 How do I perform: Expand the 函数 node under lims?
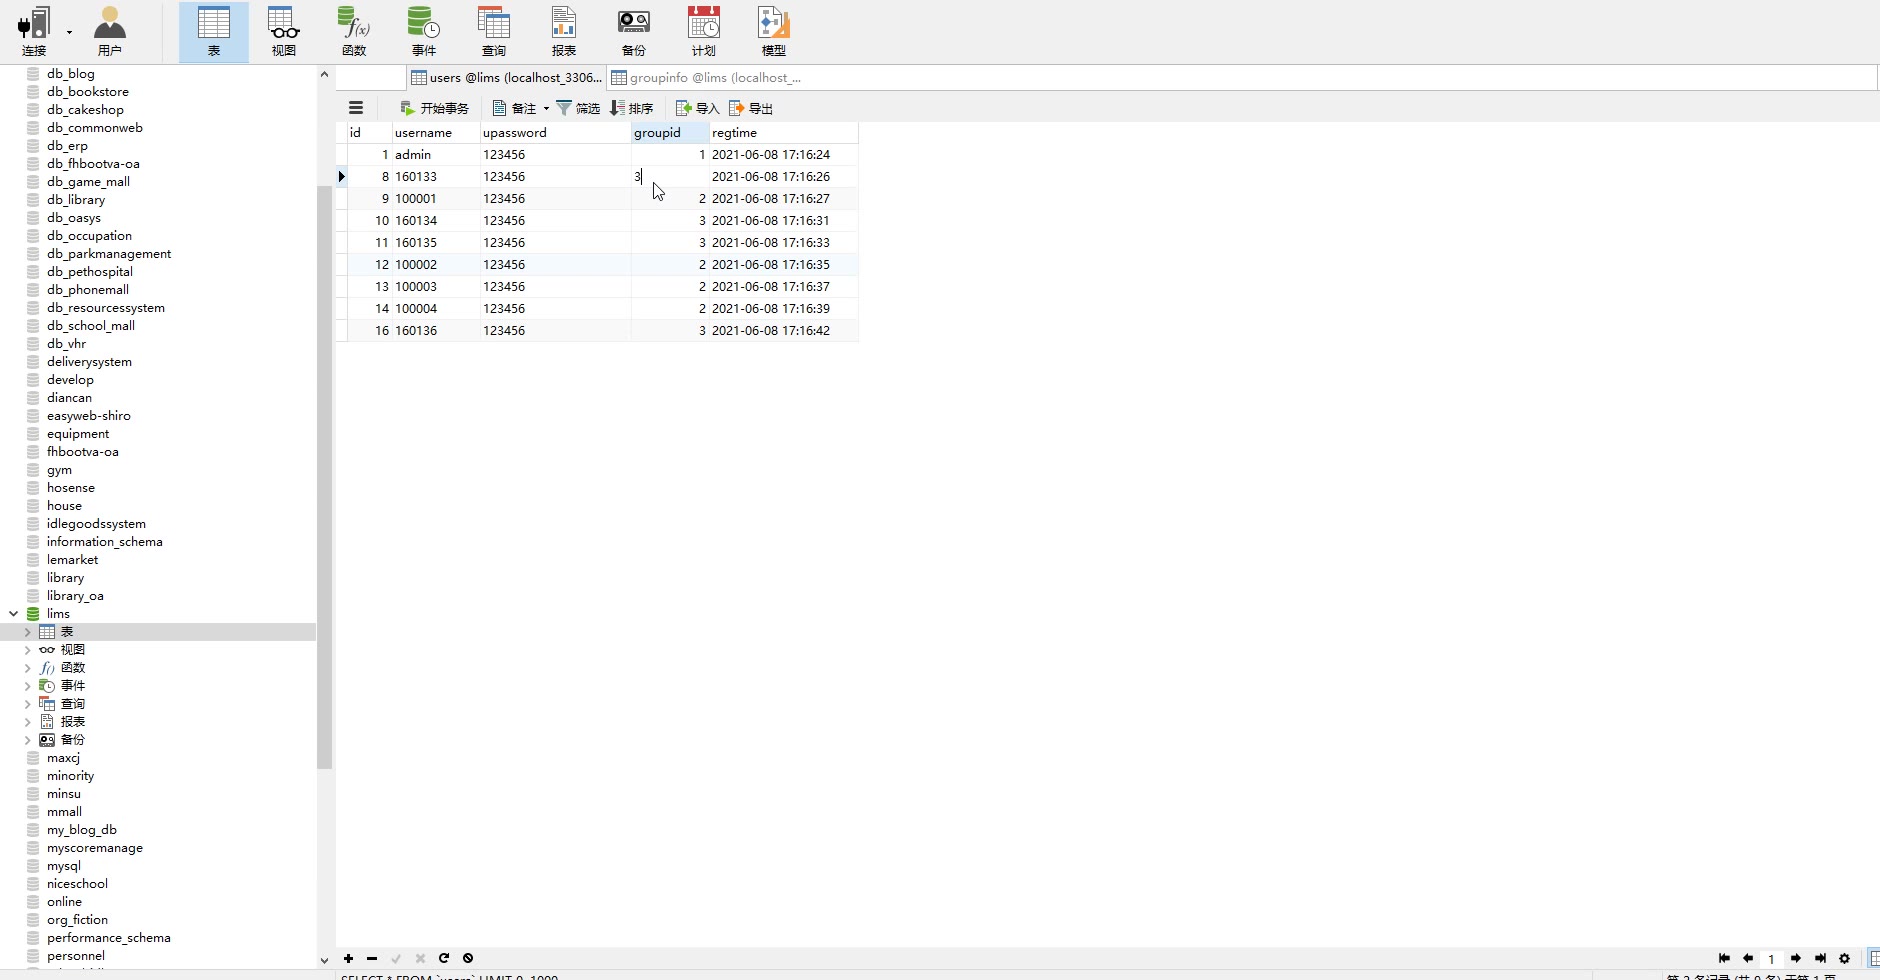(27, 668)
